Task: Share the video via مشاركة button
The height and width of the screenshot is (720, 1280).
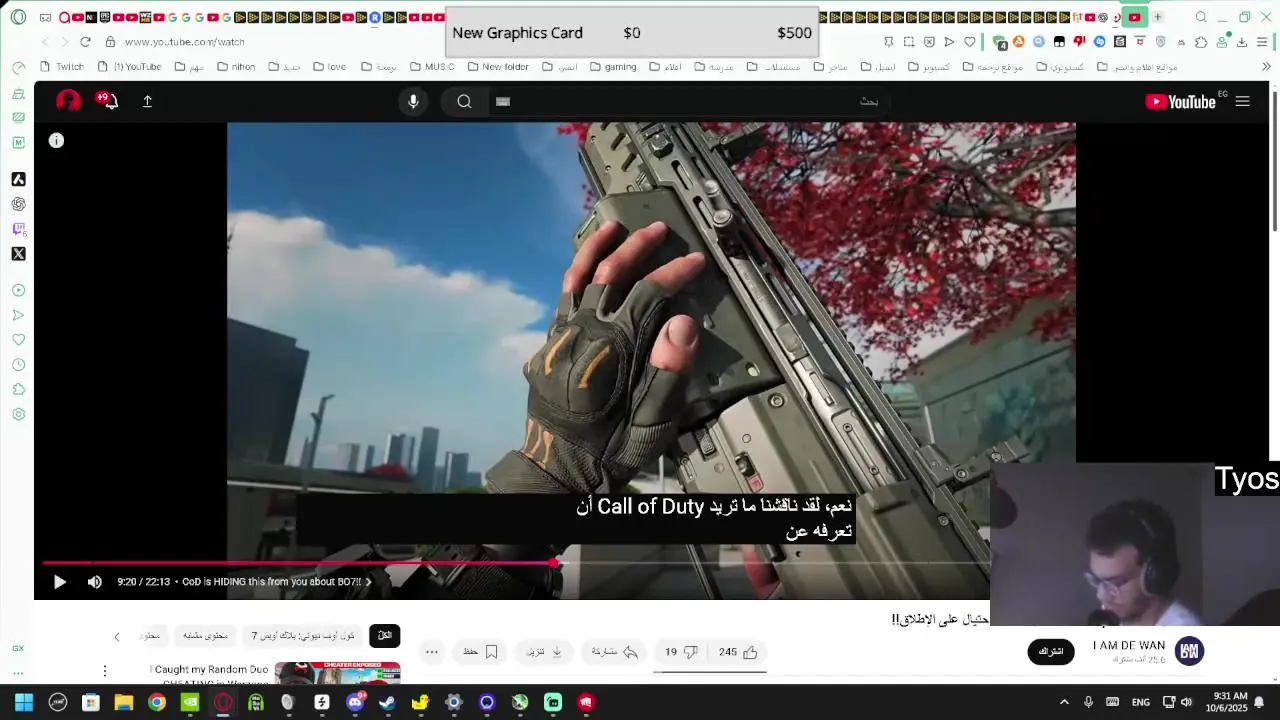Action: coord(615,652)
